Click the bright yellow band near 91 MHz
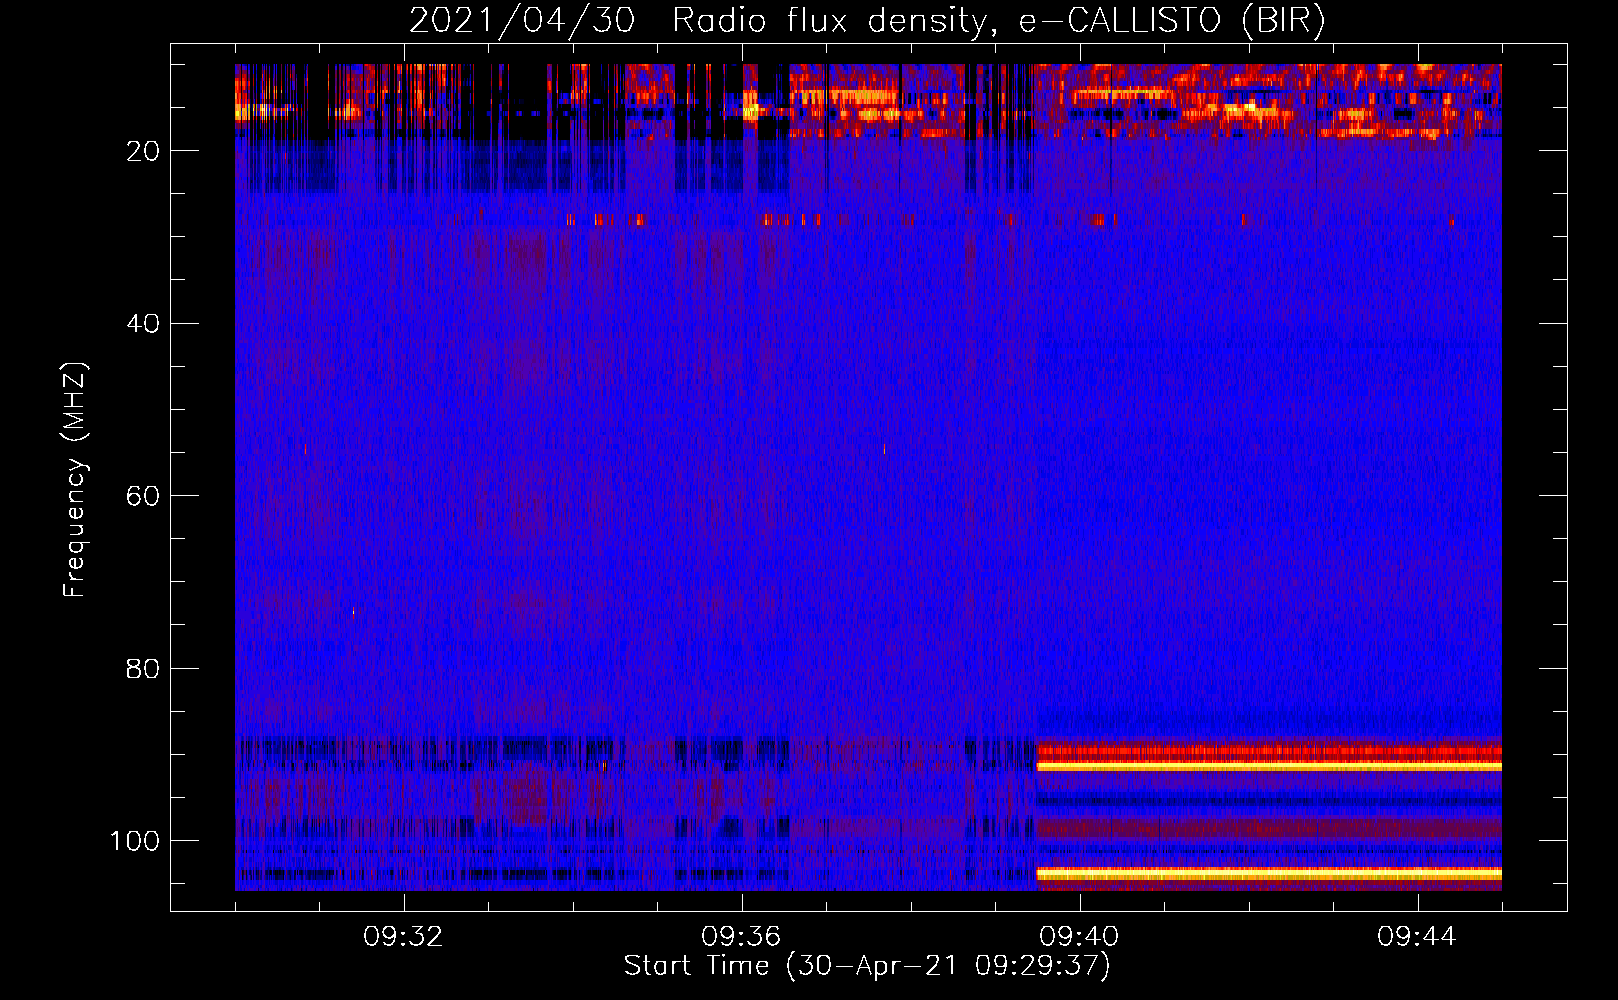The height and width of the screenshot is (1000, 1618). (1268, 766)
